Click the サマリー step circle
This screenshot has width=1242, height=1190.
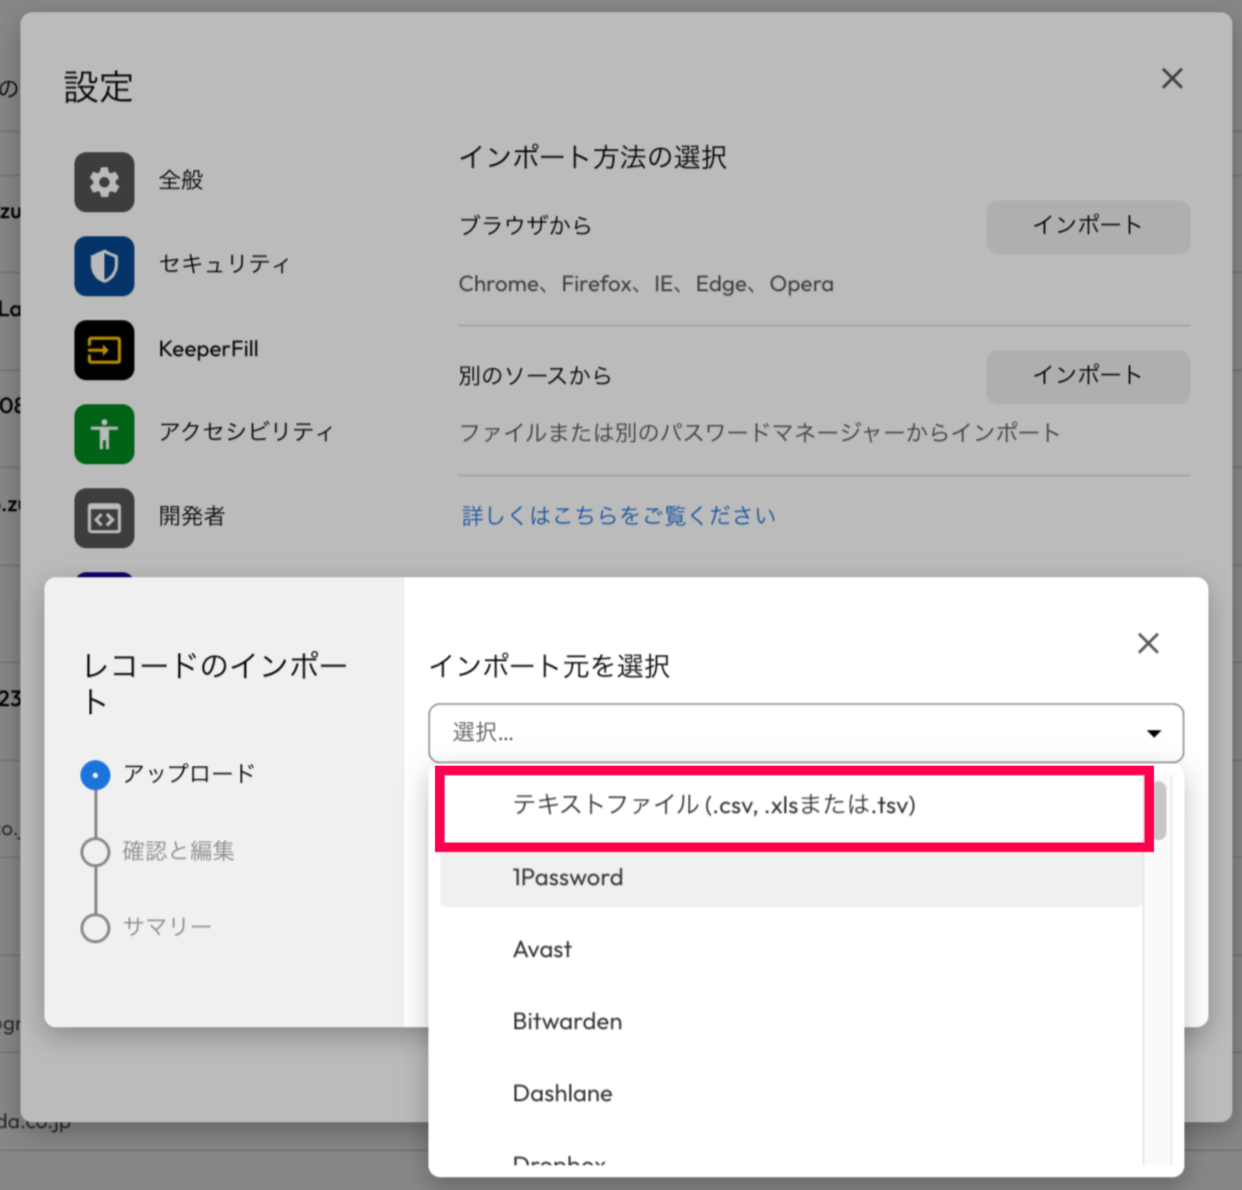click(95, 928)
